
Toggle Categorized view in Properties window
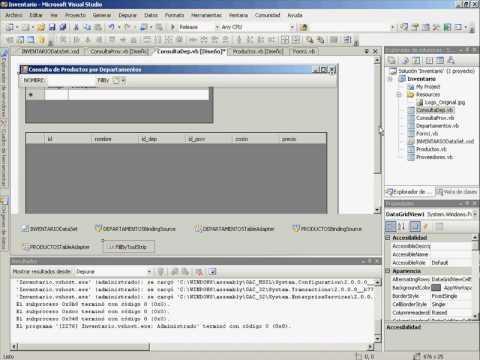tap(390, 226)
